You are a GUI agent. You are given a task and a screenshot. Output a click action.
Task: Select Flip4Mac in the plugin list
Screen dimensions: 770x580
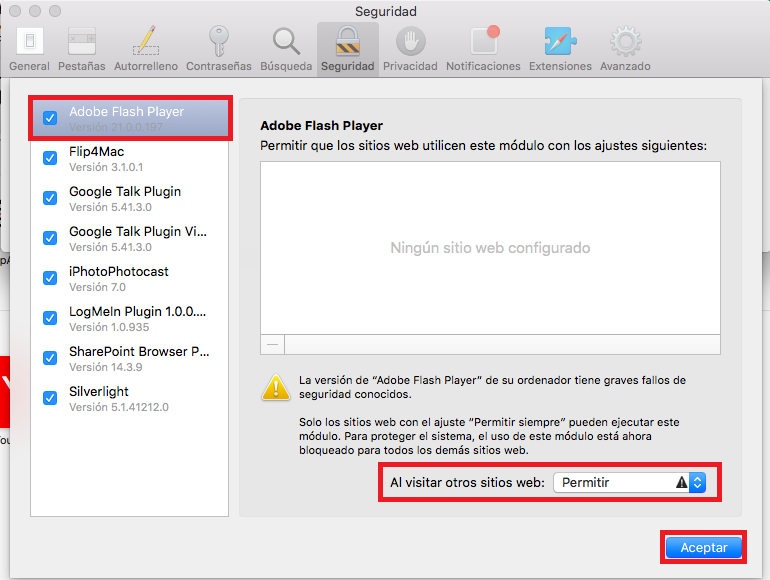click(130, 159)
